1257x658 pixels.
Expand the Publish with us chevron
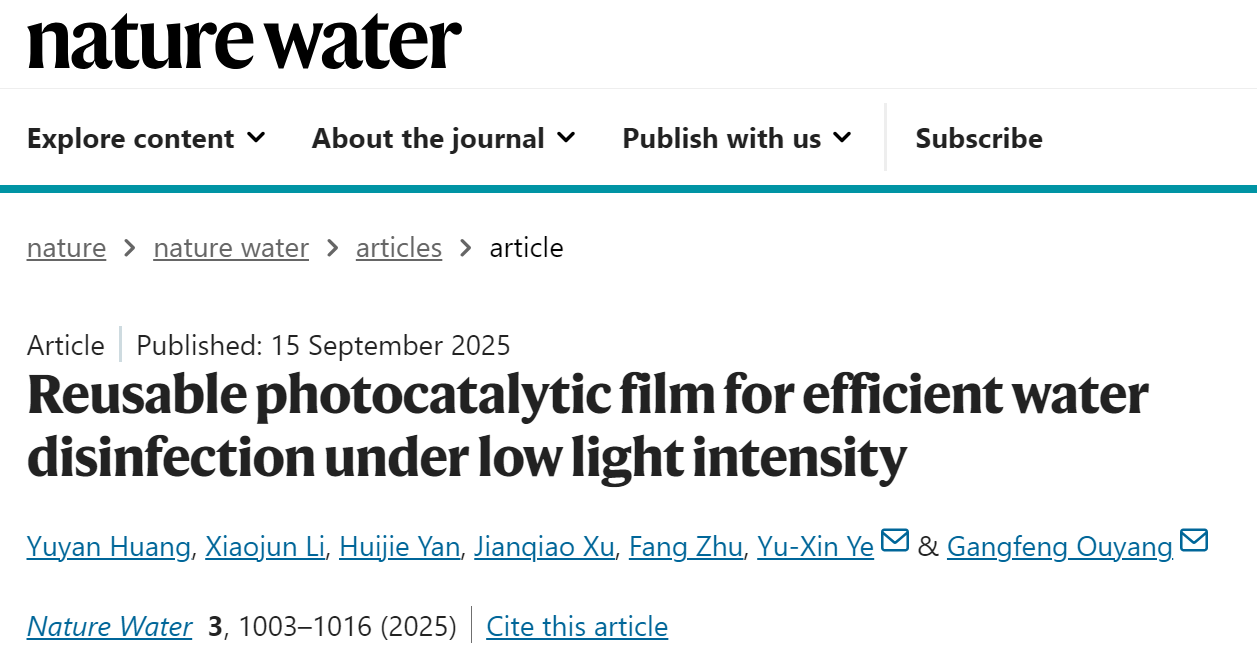842,137
